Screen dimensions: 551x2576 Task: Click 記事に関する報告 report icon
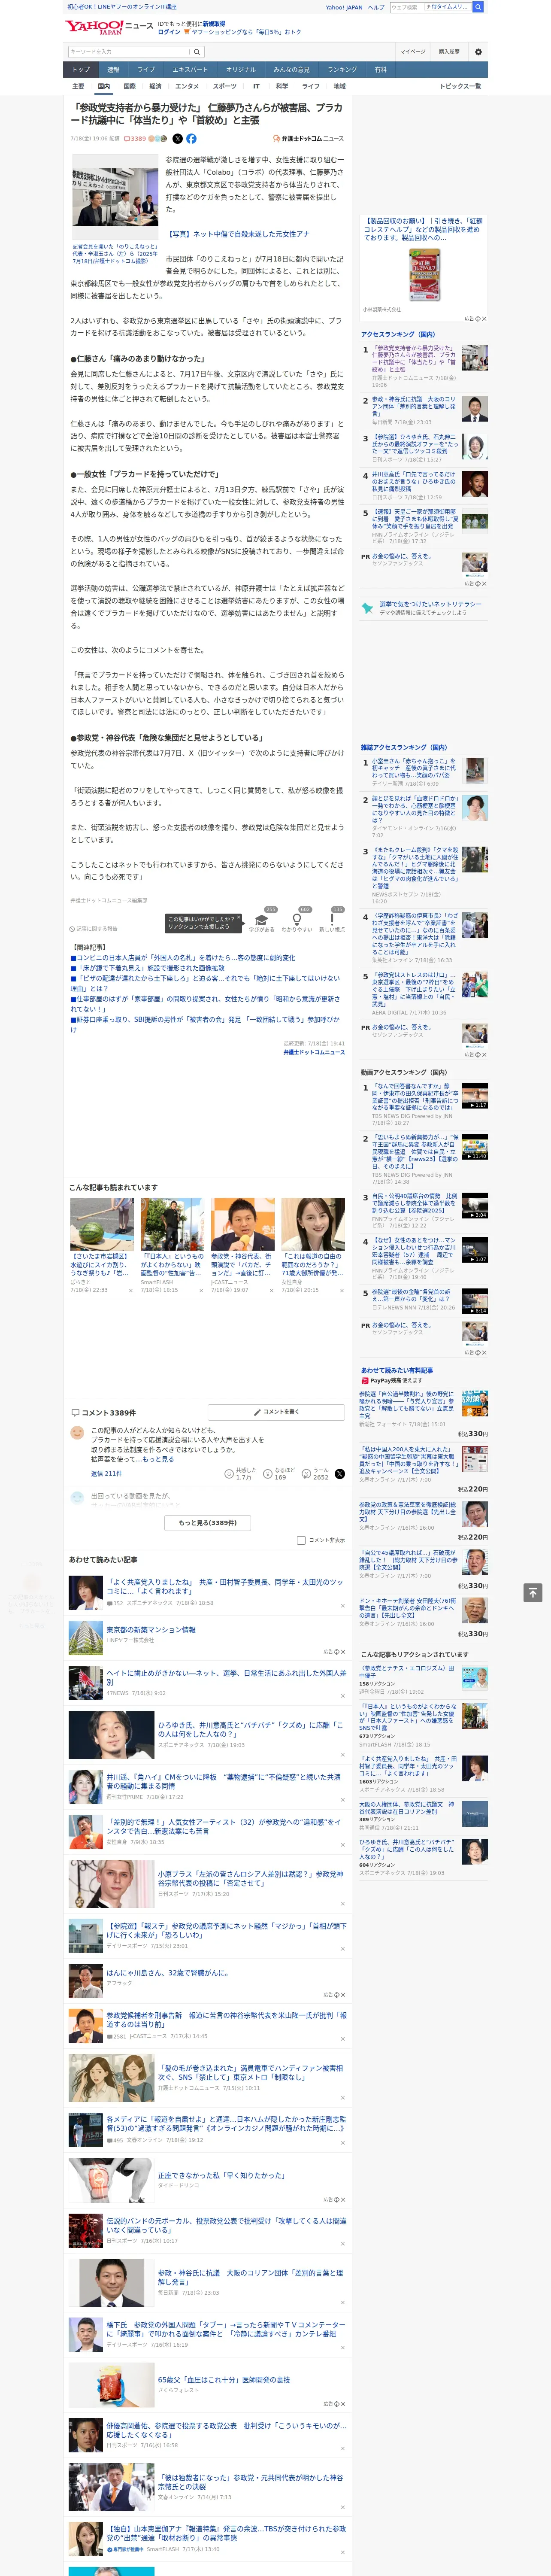pos(94,929)
